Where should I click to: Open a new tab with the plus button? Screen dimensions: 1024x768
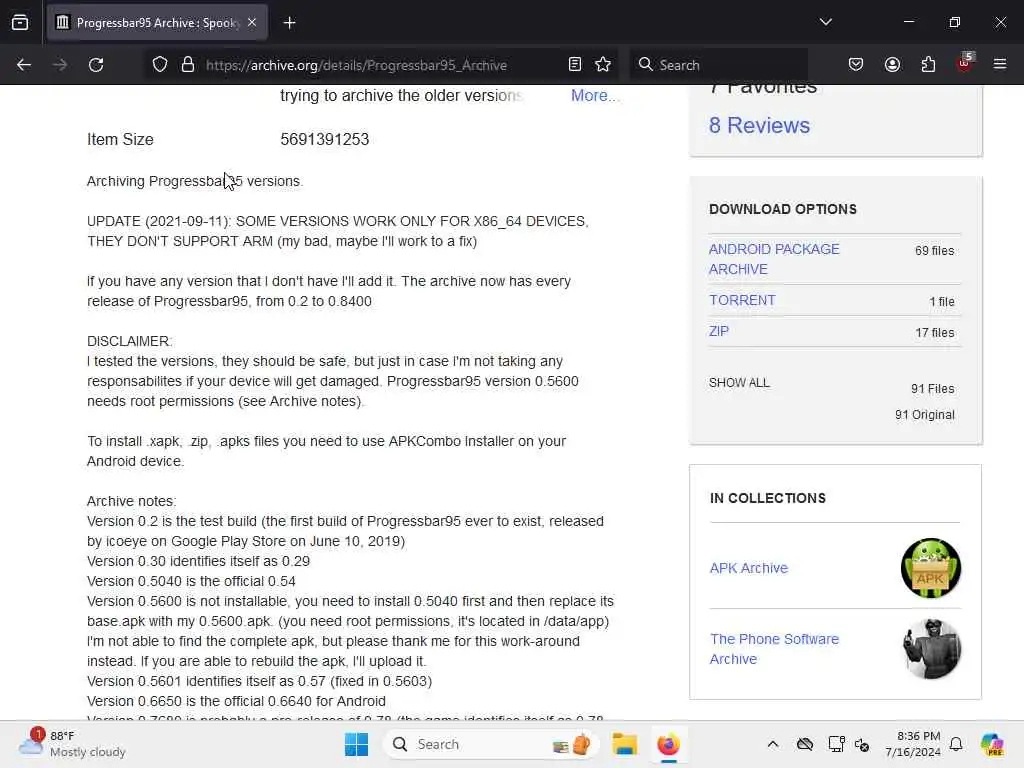289,23
